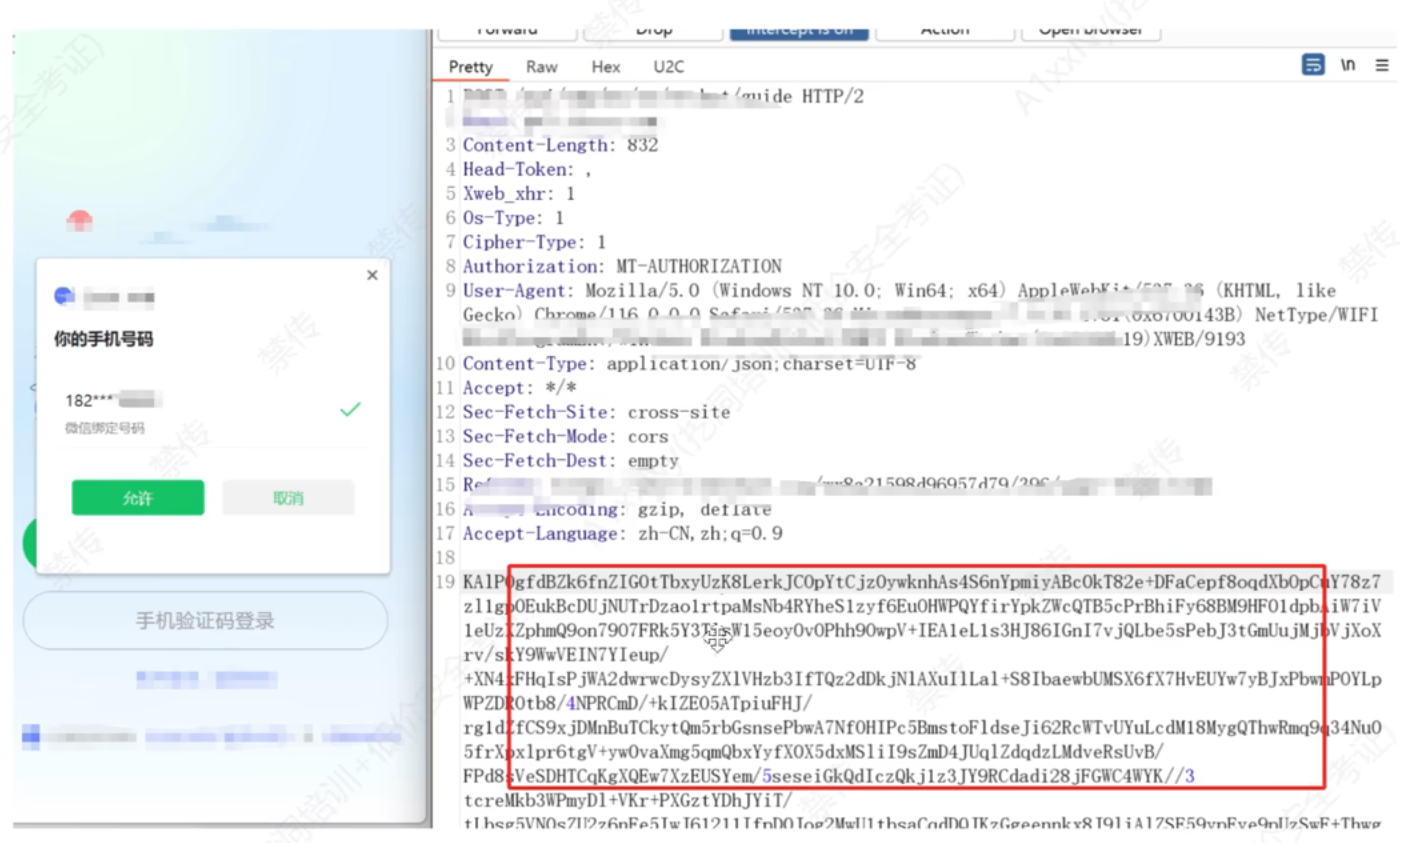
Task: Switch to the Raw tab
Action: tap(541, 67)
